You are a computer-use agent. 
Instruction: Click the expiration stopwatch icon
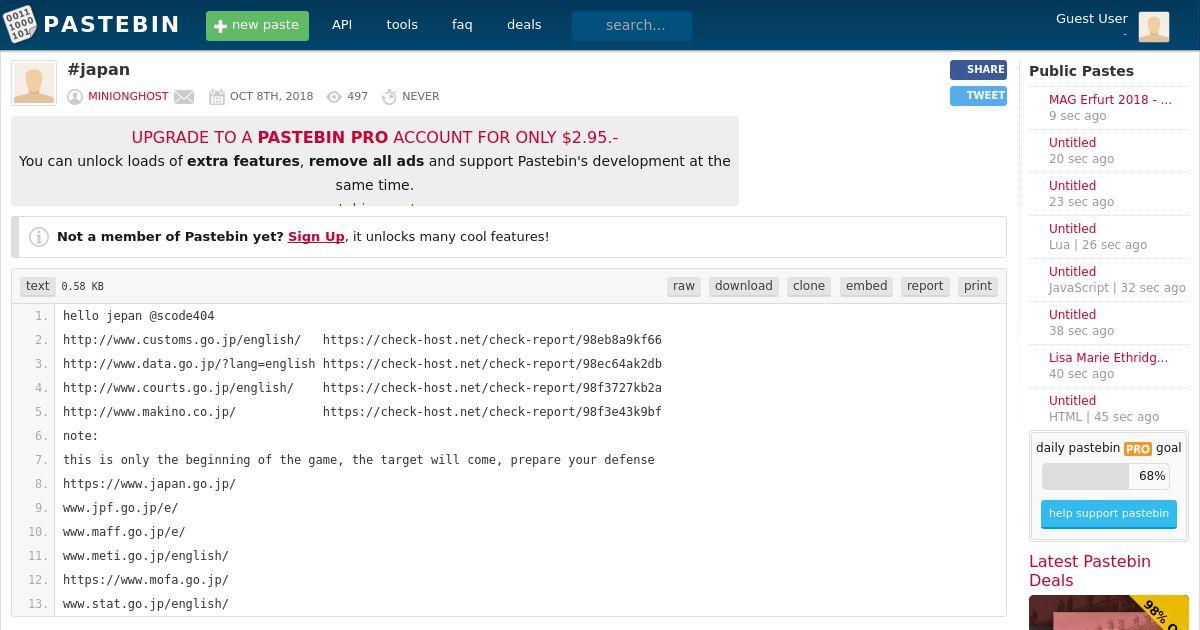click(x=389, y=97)
